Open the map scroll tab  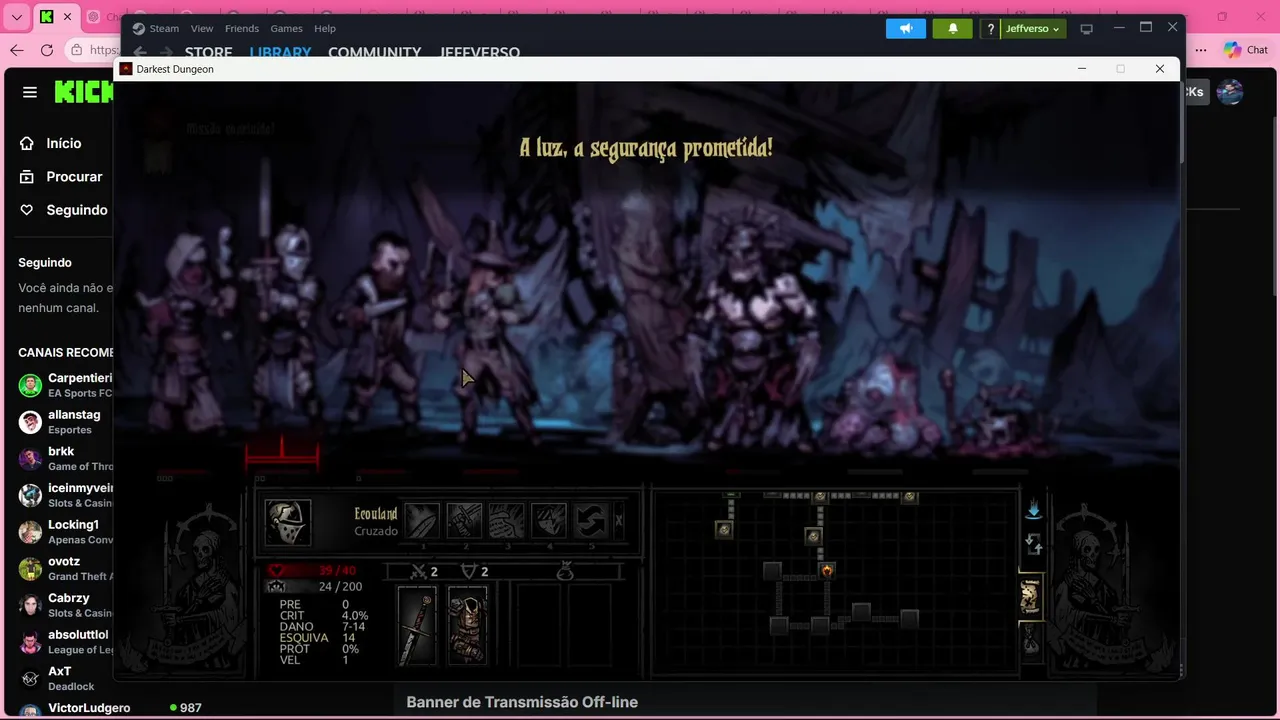[1030, 597]
